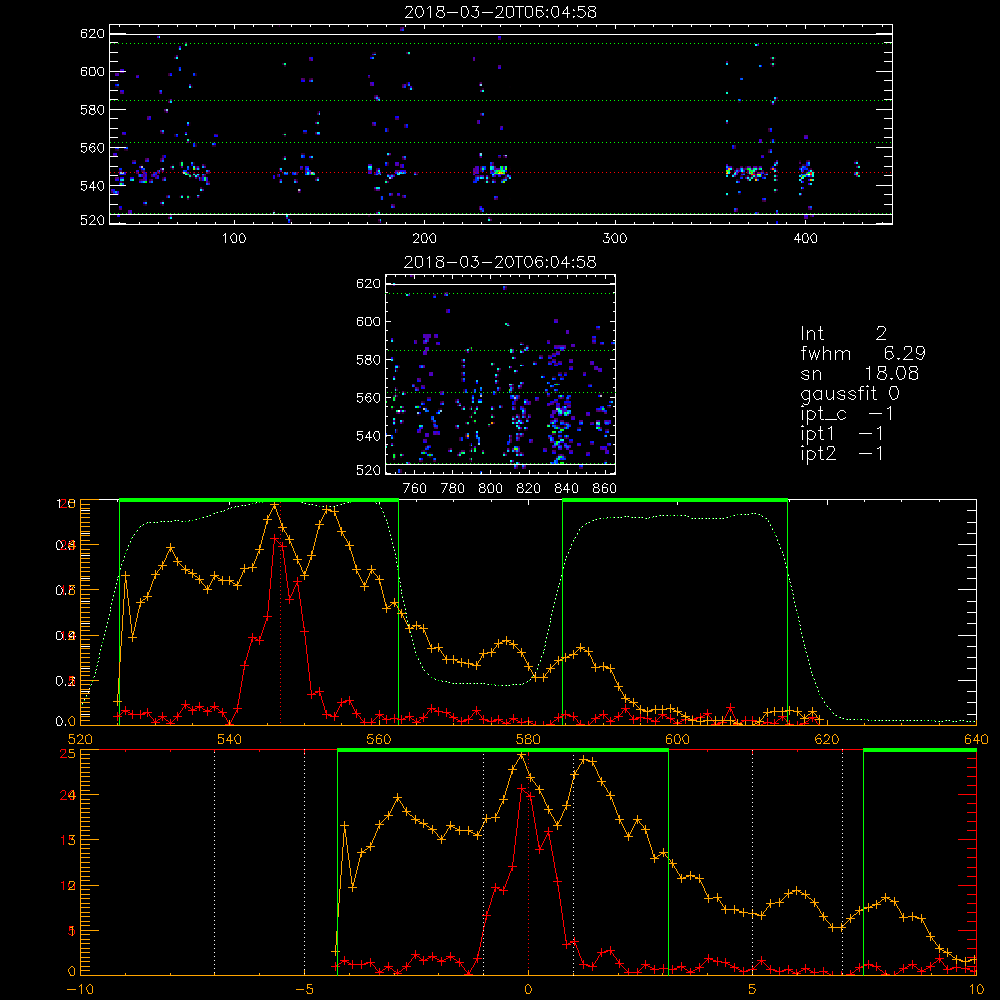
Task: Click y-axis label 25 on bottom plot
Action: pyautogui.click(x=68, y=753)
